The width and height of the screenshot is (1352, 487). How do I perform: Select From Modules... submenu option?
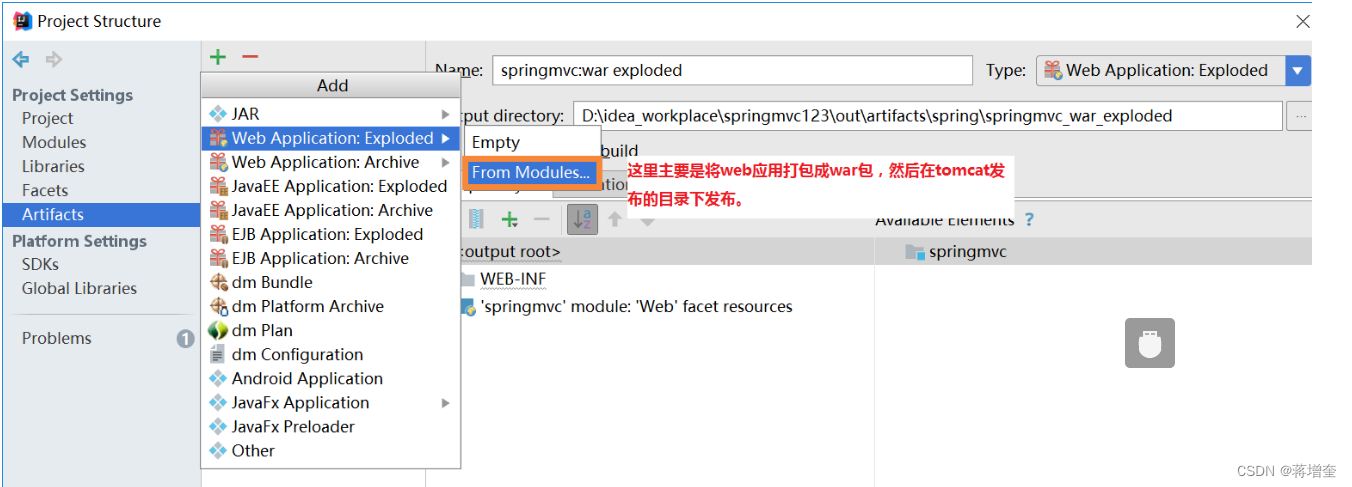531,172
